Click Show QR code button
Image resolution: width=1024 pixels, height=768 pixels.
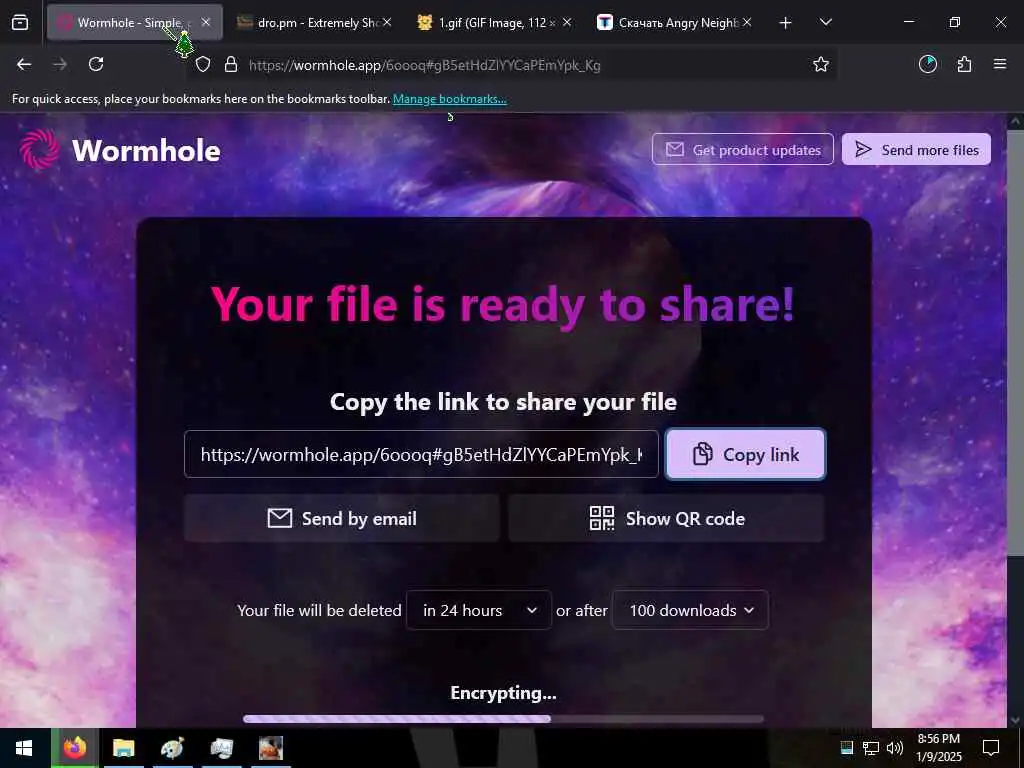[x=666, y=518]
